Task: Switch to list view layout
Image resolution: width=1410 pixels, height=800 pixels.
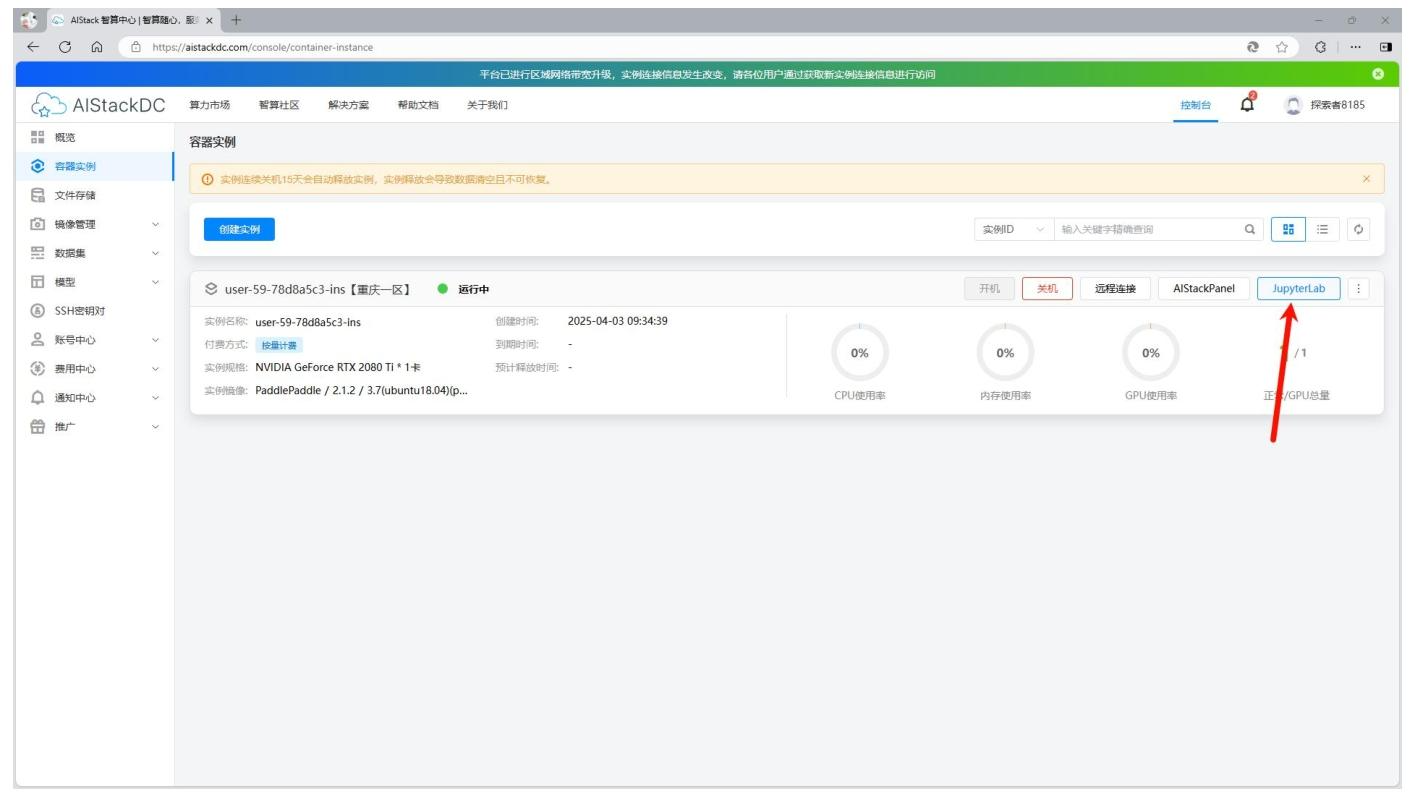Action: click(1320, 229)
